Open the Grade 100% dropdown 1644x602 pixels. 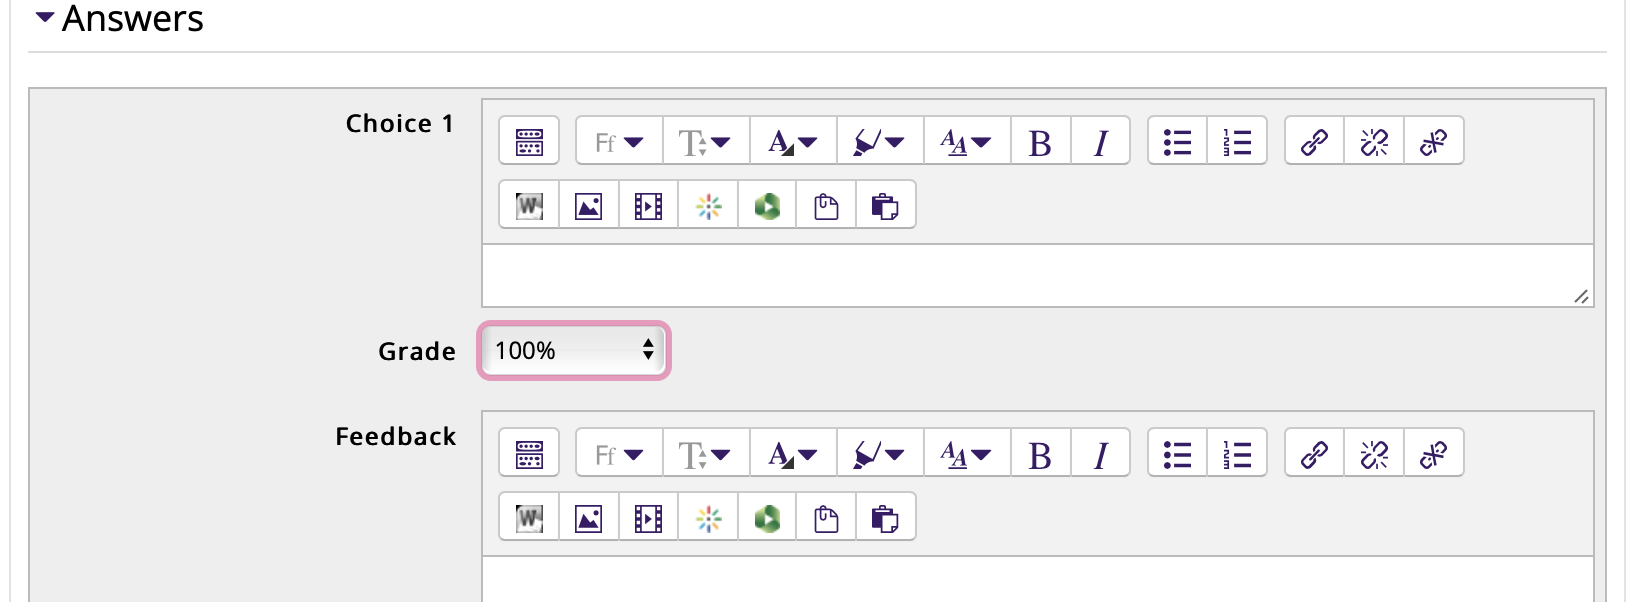point(574,350)
